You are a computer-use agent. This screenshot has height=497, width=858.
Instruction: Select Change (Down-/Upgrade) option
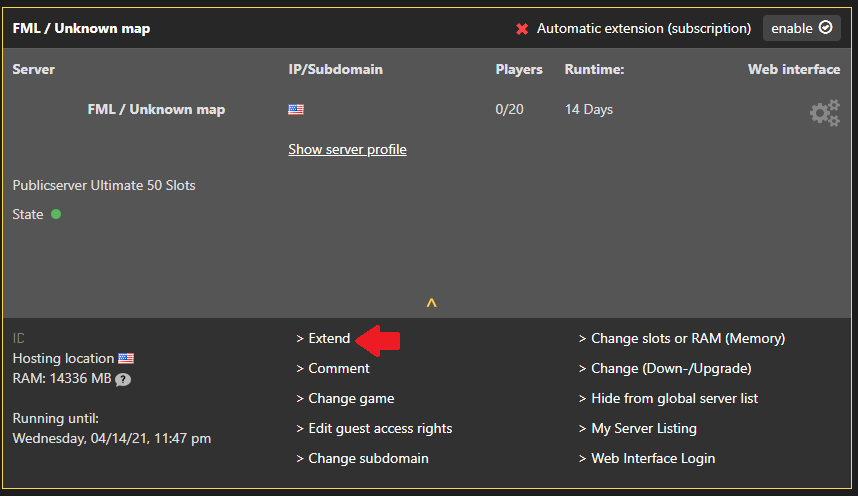pos(670,368)
